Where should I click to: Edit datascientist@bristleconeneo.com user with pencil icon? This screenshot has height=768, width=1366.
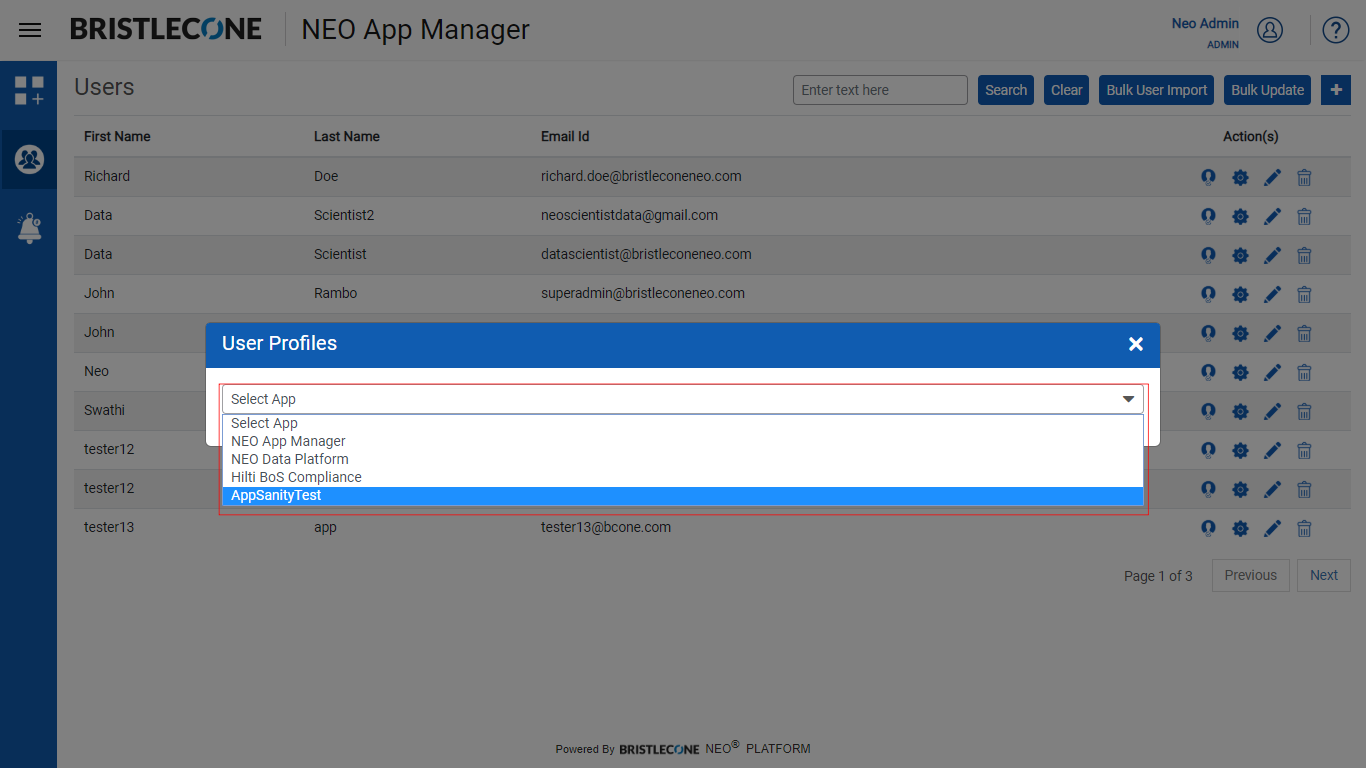[x=1272, y=255]
